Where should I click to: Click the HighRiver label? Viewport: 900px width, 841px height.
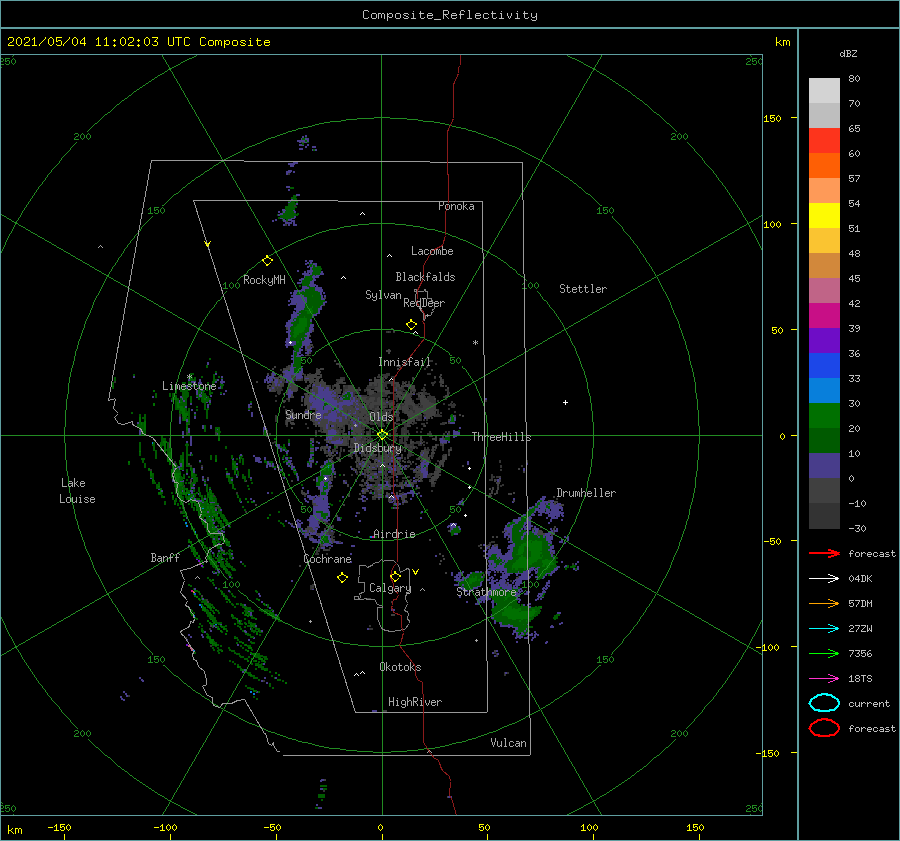click(415, 702)
